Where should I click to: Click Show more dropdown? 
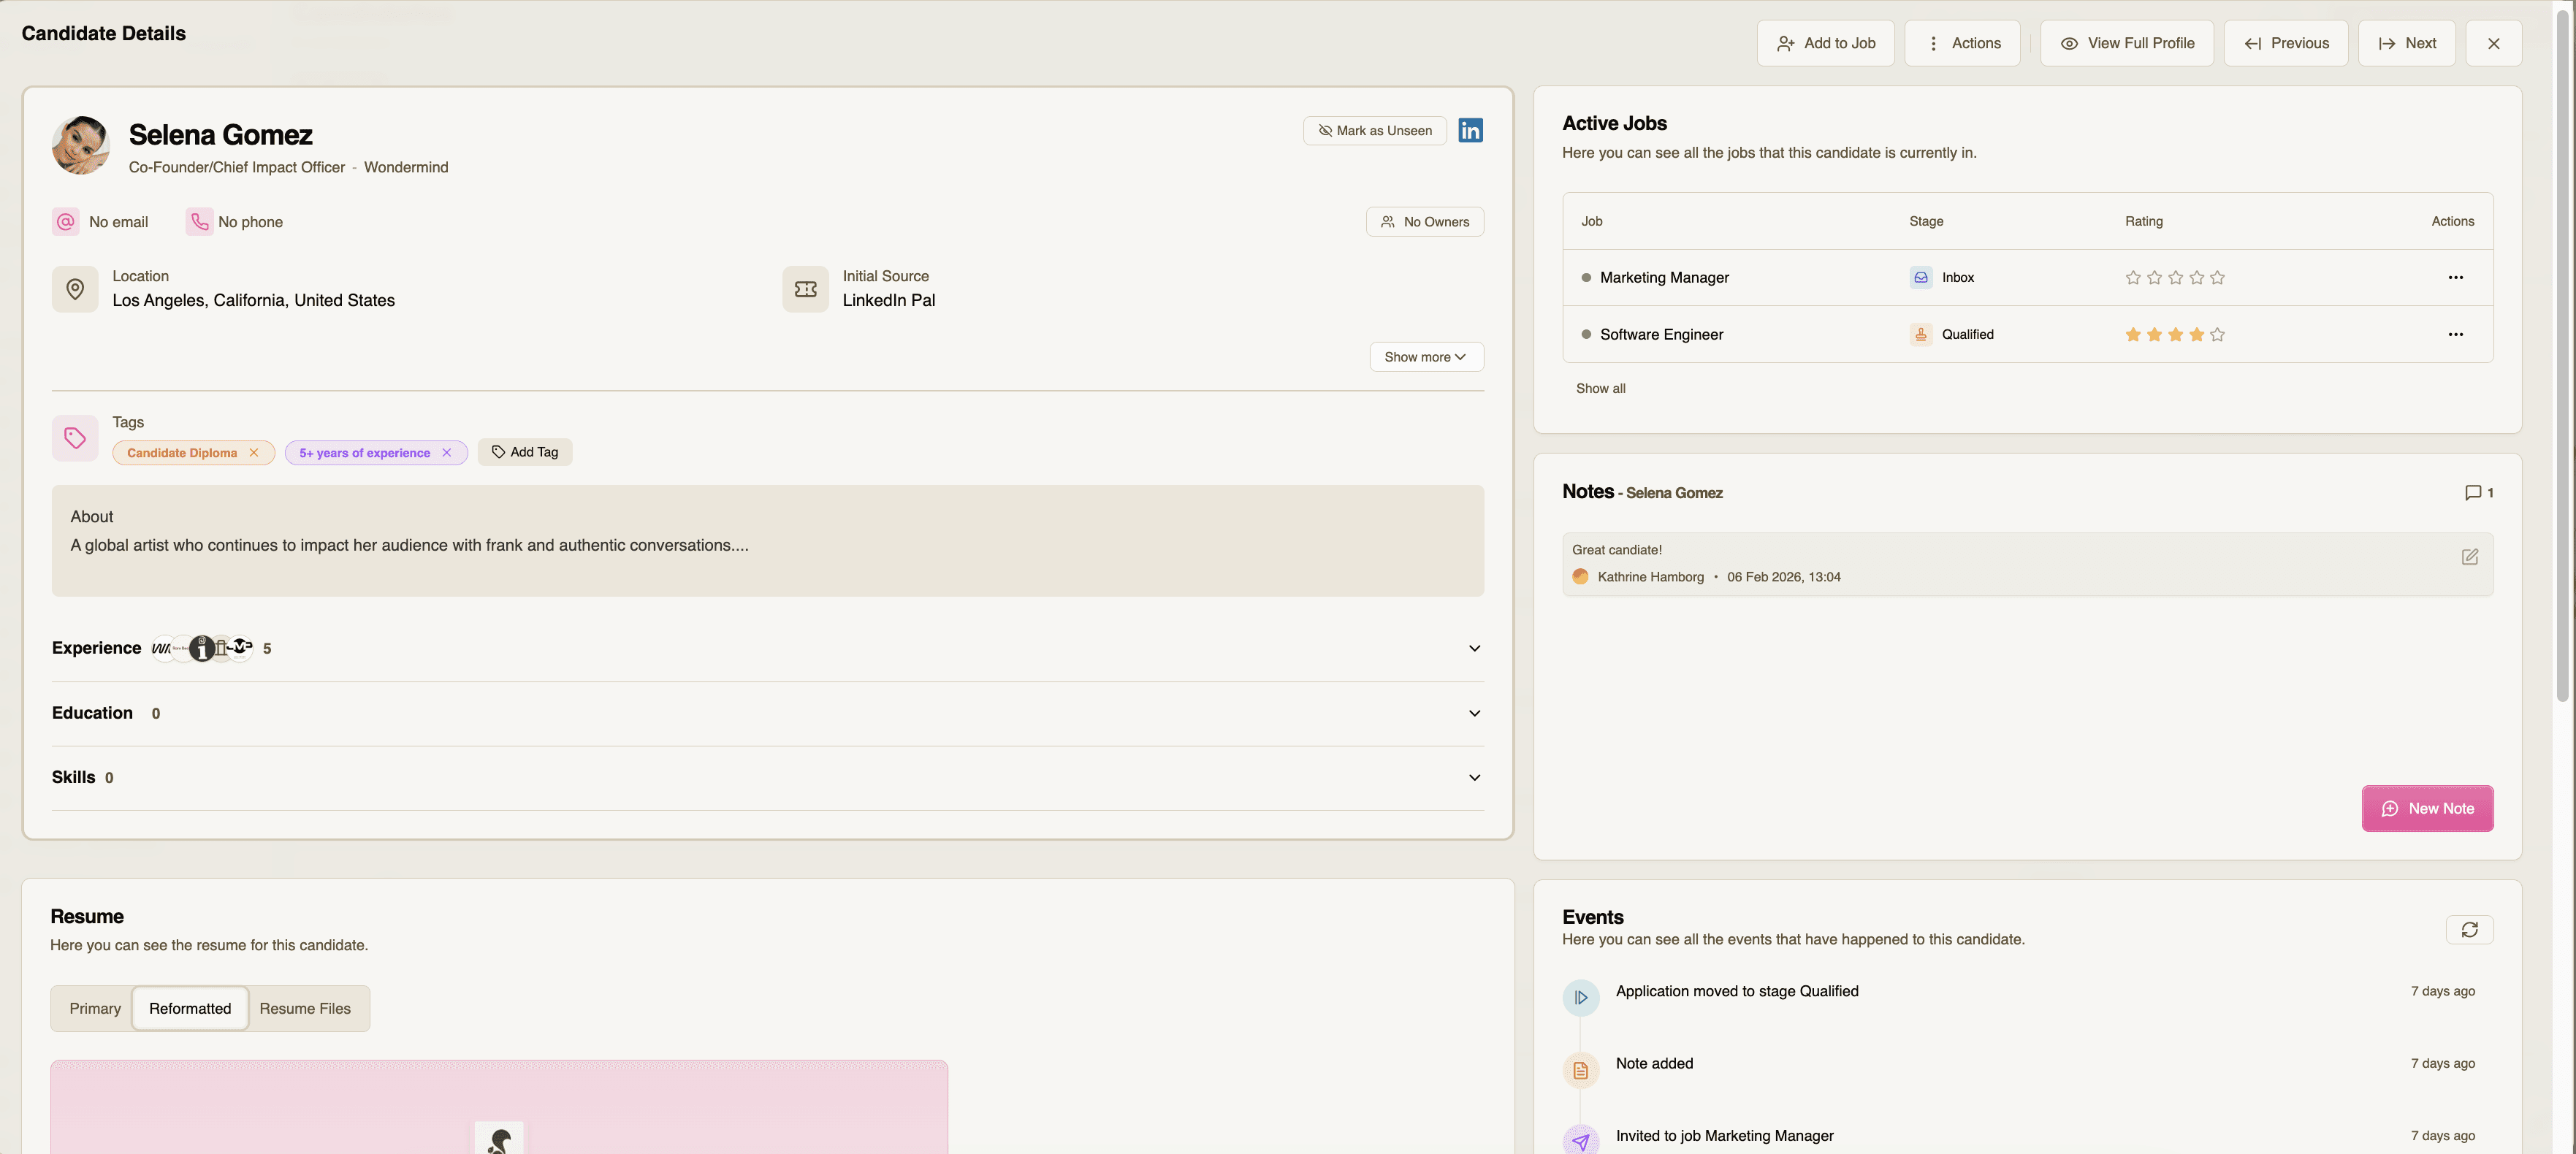1425,357
